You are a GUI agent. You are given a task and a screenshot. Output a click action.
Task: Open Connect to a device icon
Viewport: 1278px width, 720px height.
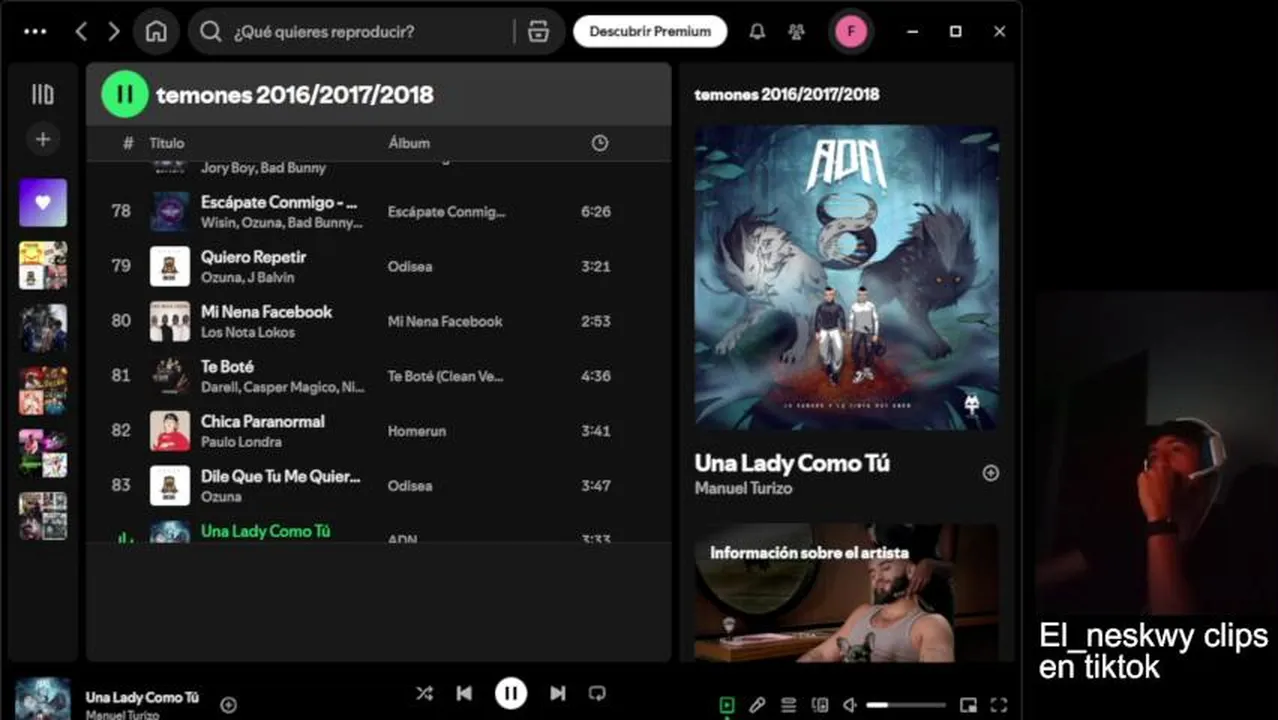[819, 705]
